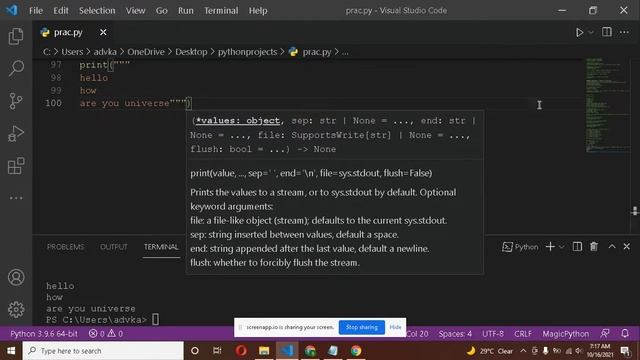640x360 pixels.
Task: Change file encoding UTF-8
Action: click(493, 334)
